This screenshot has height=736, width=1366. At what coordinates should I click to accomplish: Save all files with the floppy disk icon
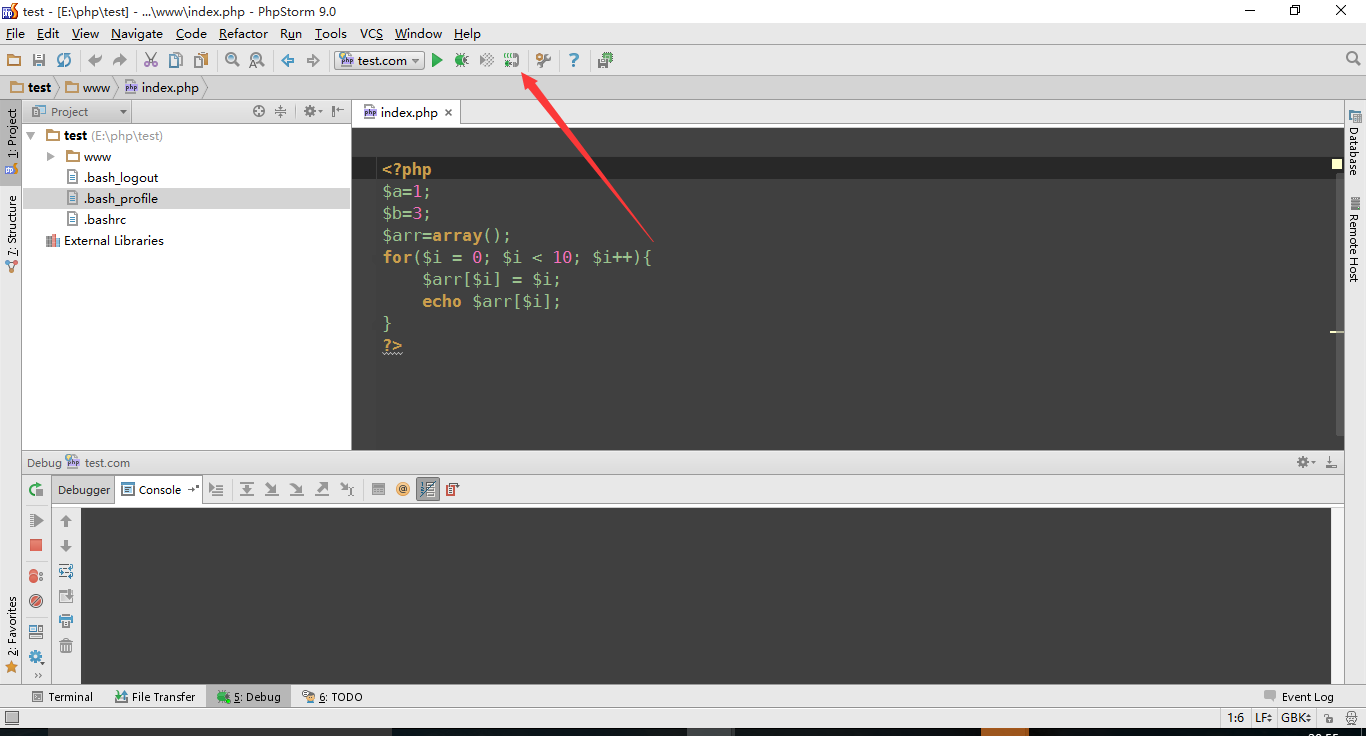coord(39,61)
